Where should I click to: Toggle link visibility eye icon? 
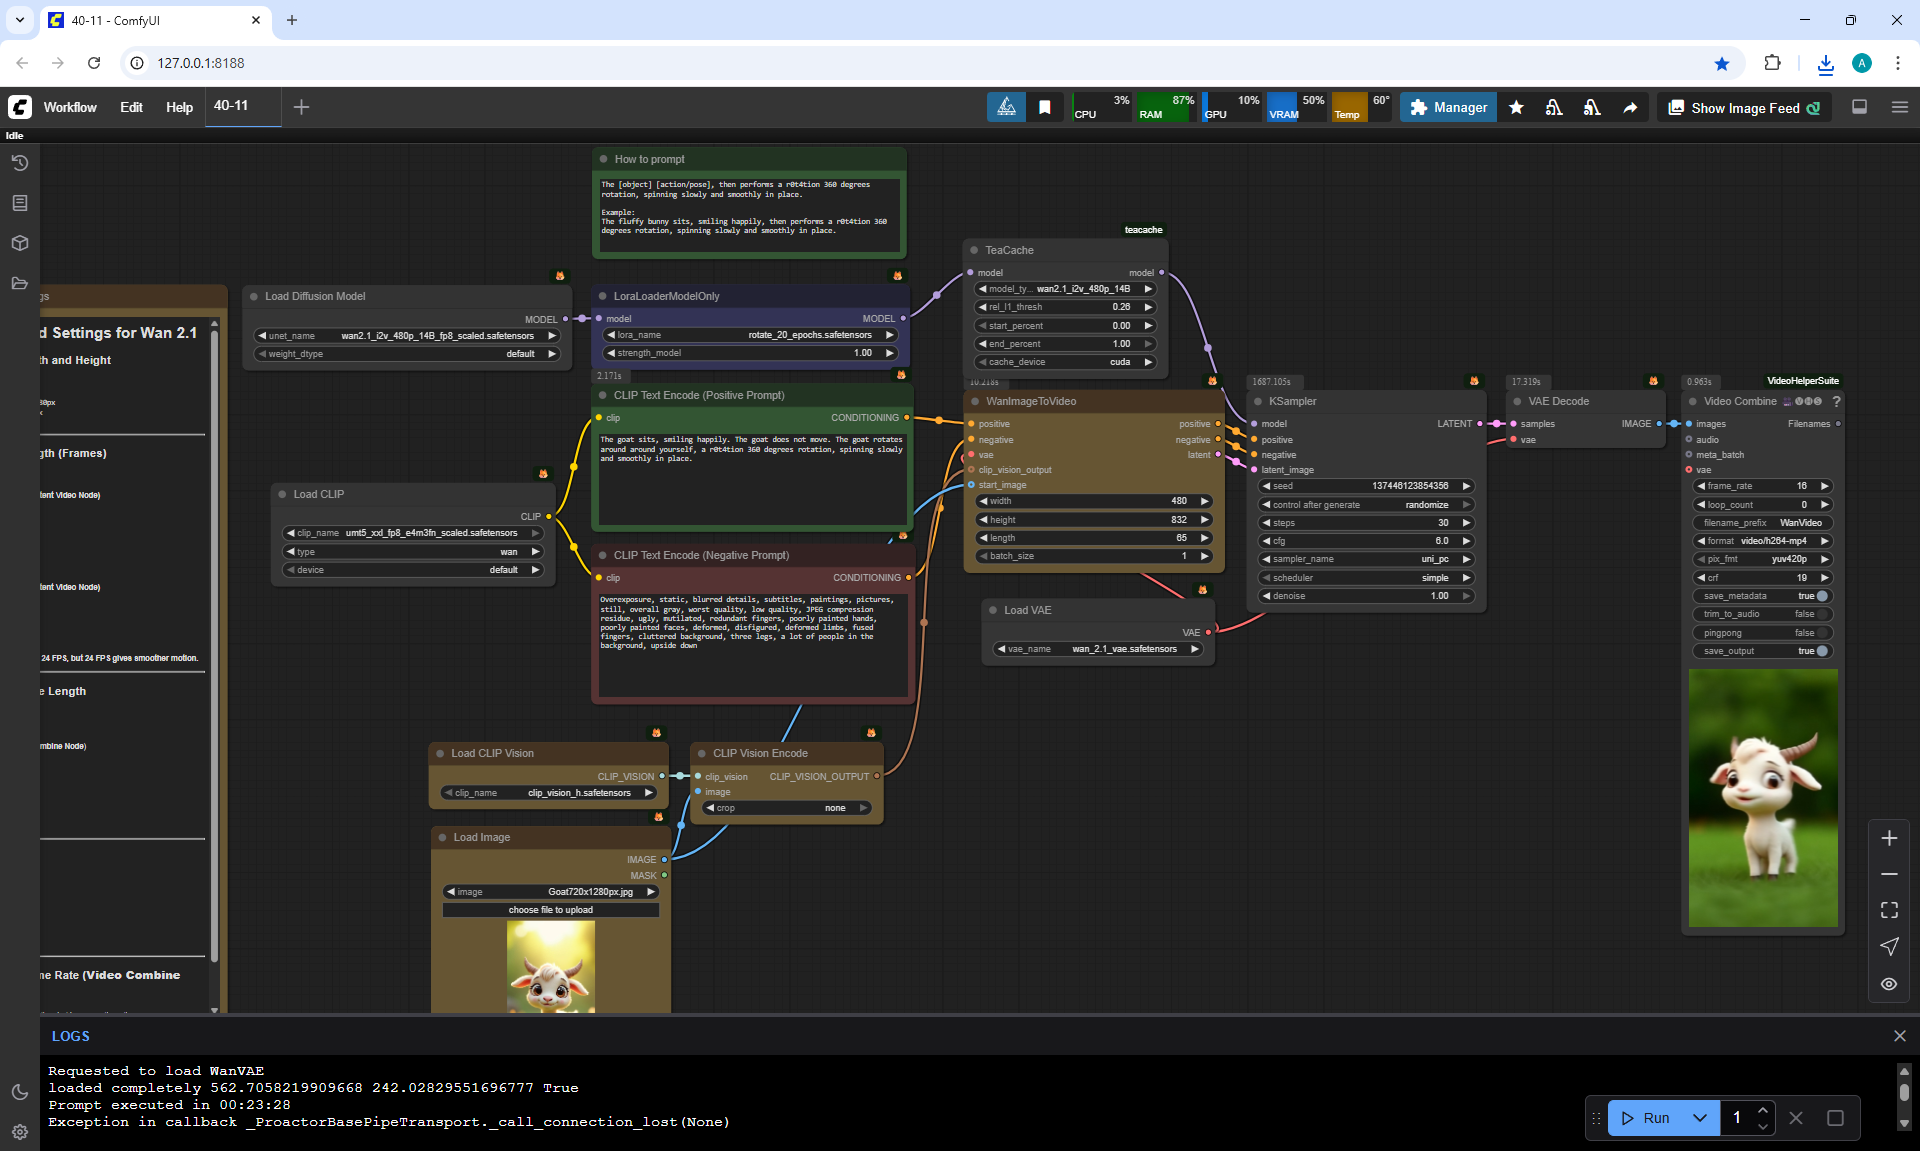pos(1889,984)
